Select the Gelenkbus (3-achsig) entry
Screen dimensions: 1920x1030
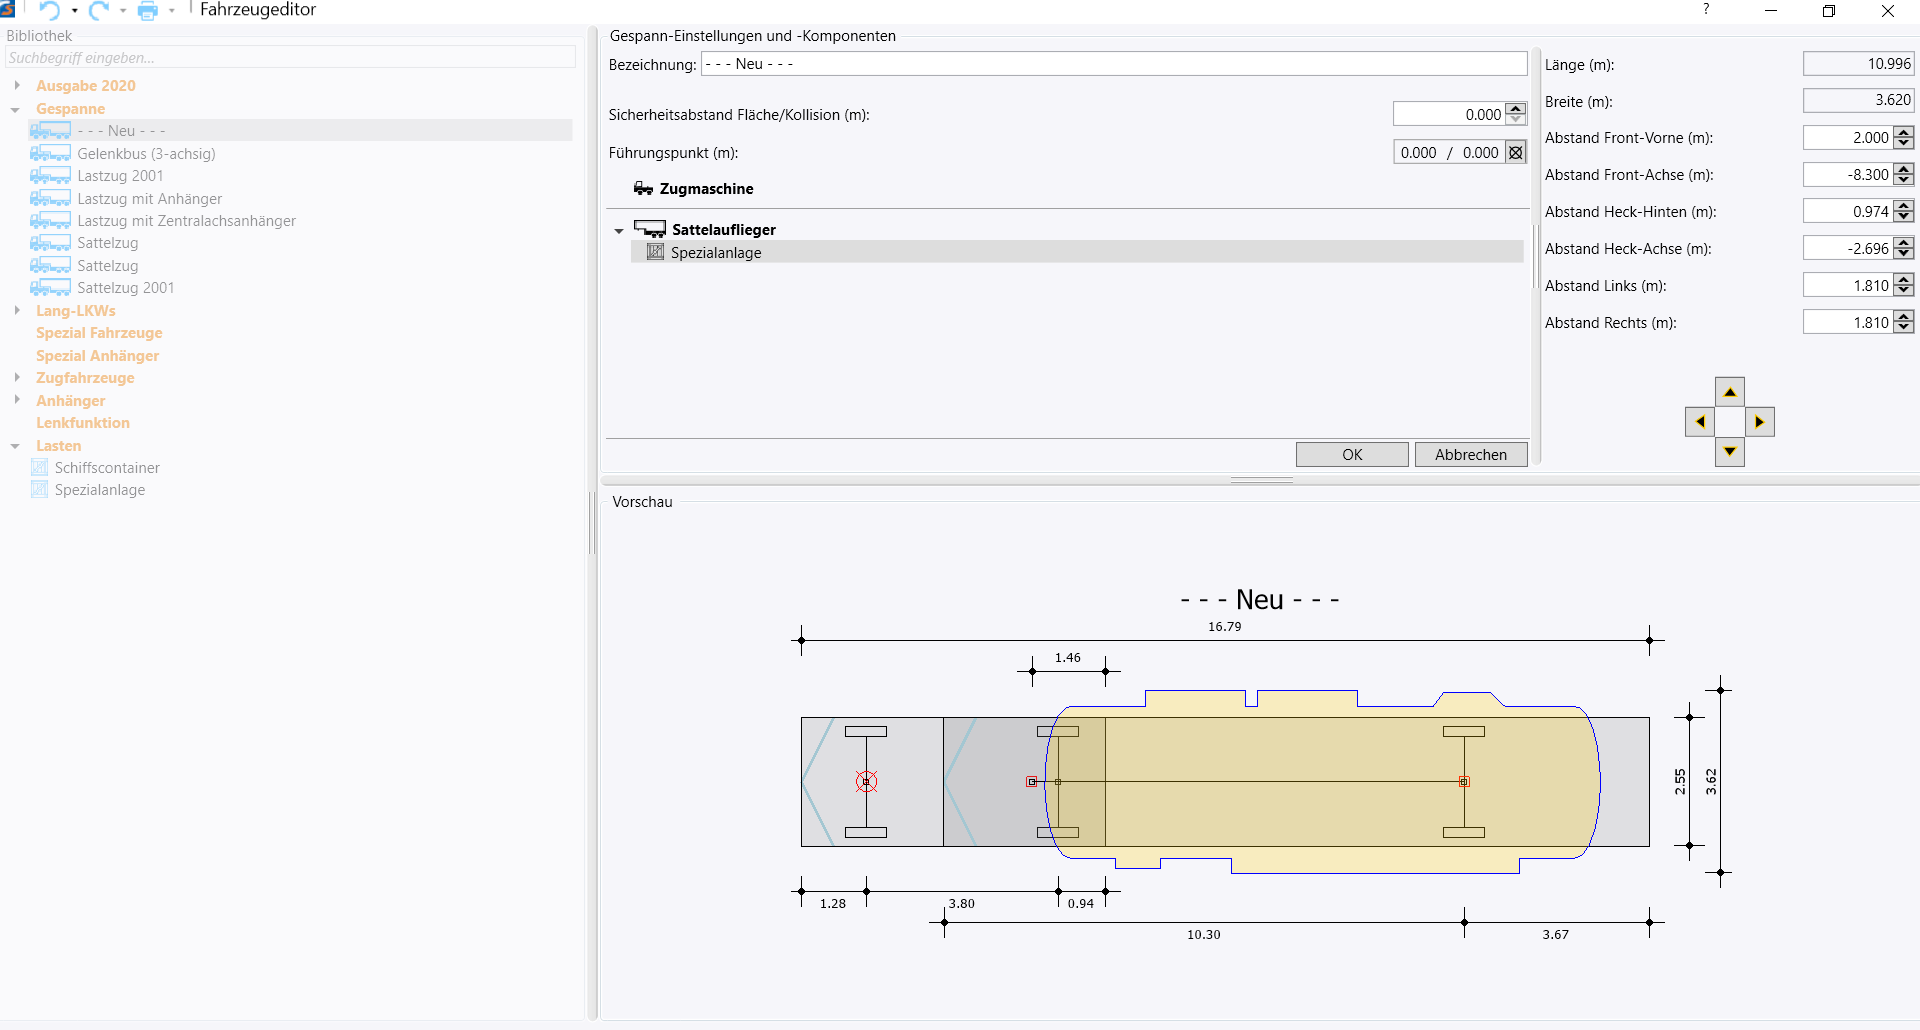(146, 154)
